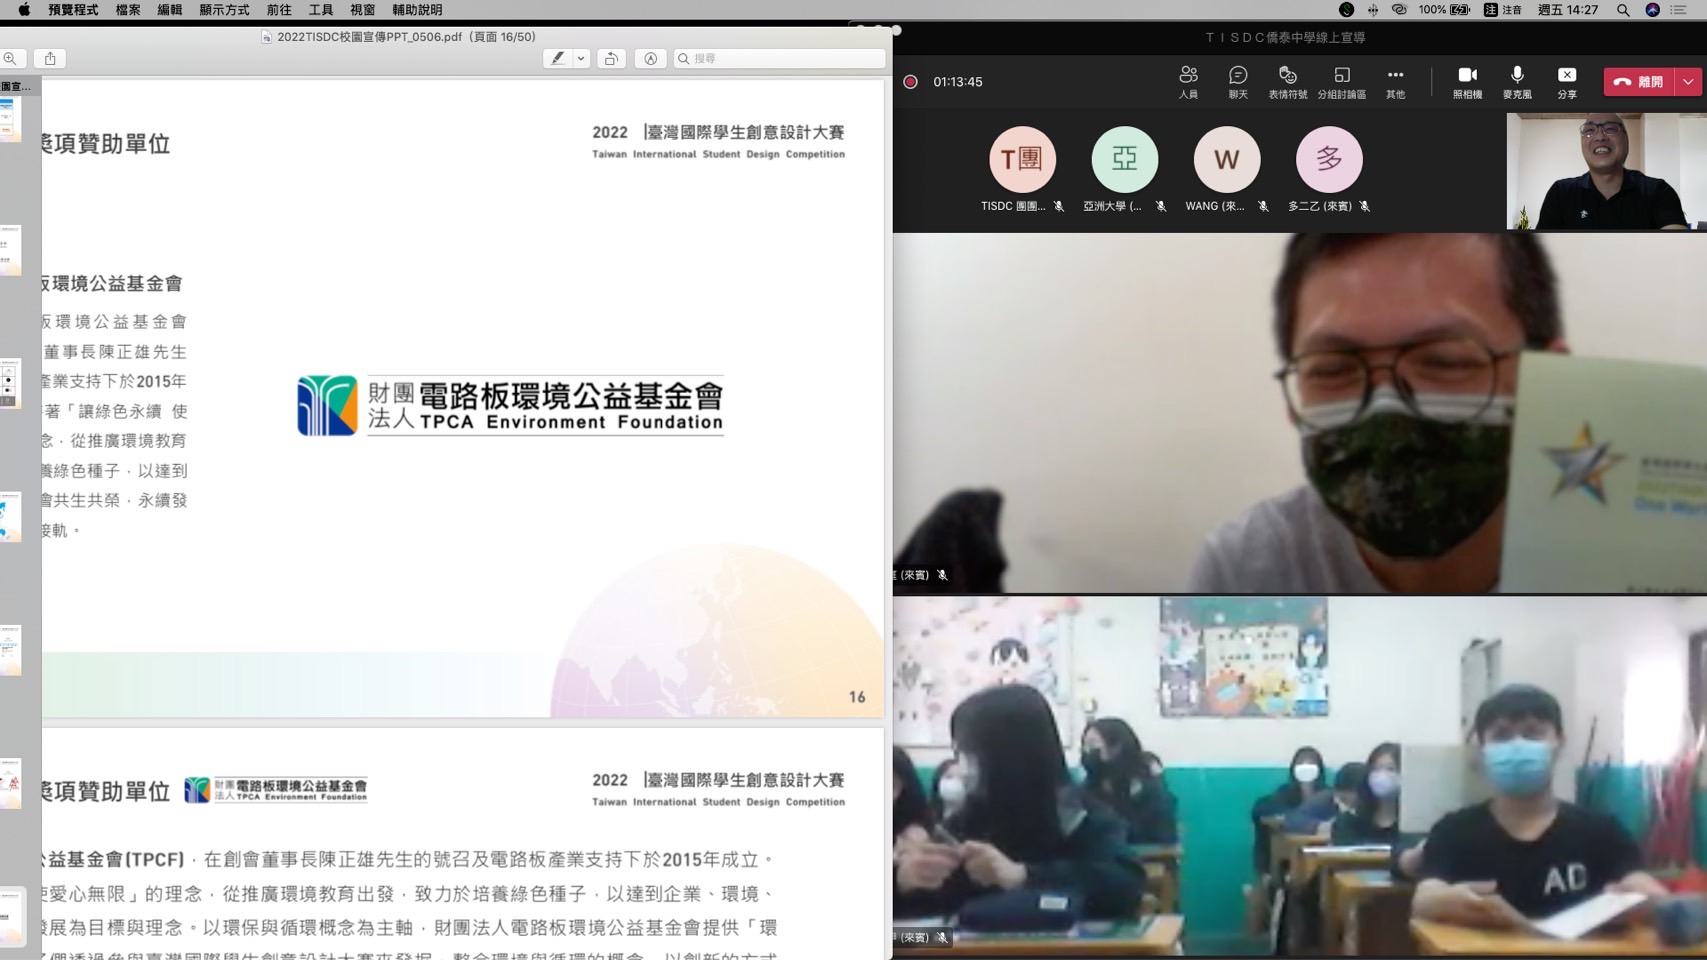Expand the 離開 leave options arrow
The image size is (1707, 960).
(x=1688, y=82)
